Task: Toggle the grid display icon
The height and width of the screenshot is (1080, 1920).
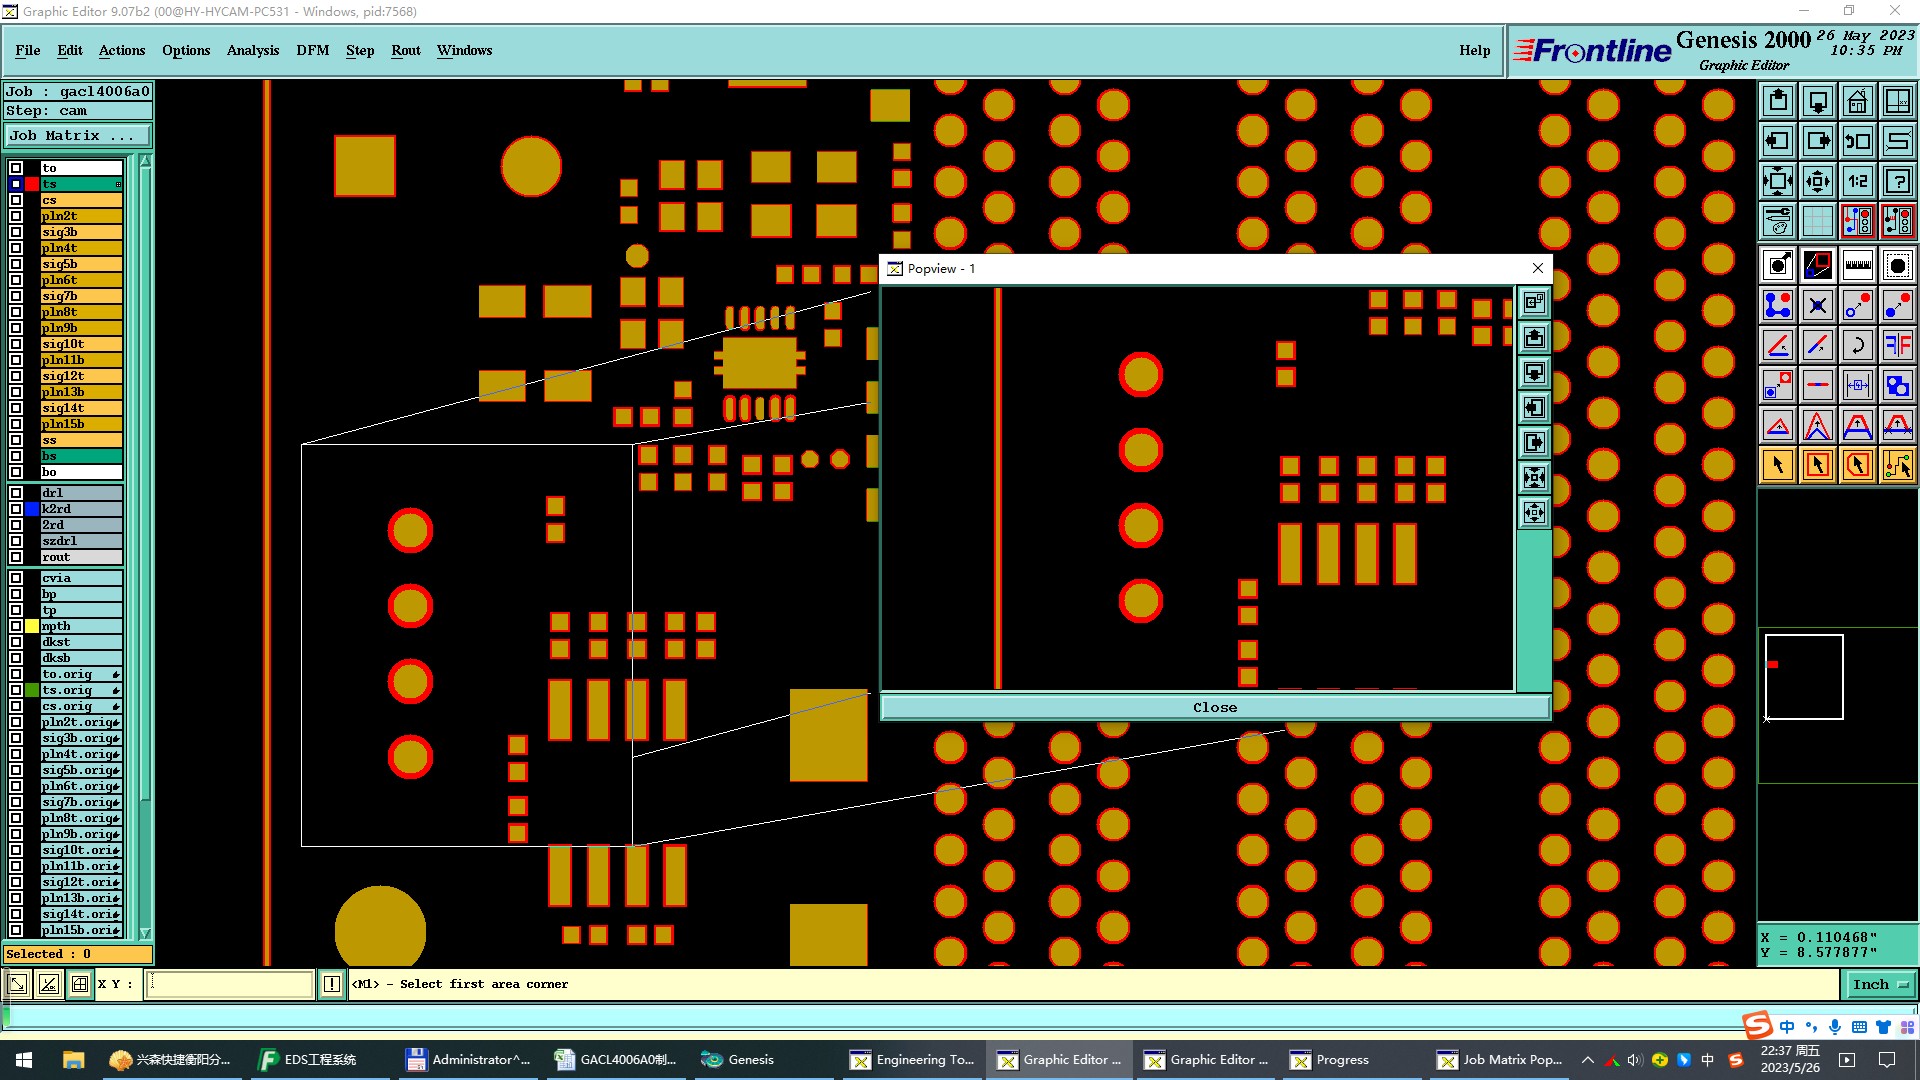Action: click(x=1818, y=221)
